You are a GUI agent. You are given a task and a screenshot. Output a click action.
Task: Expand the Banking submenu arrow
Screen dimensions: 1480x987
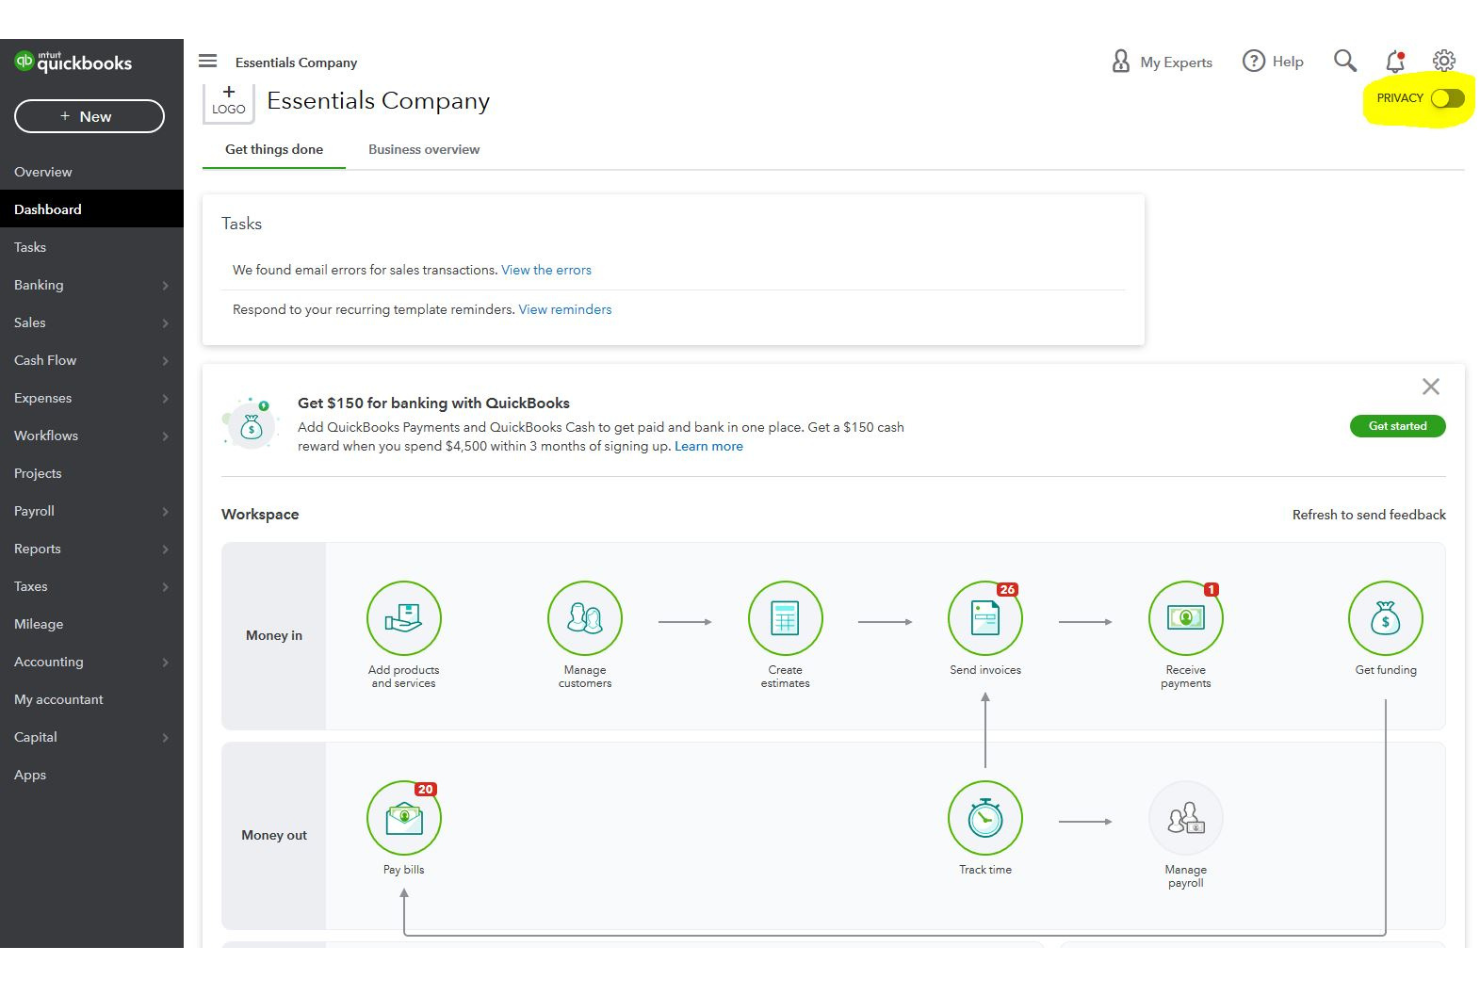(x=165, y=286)
